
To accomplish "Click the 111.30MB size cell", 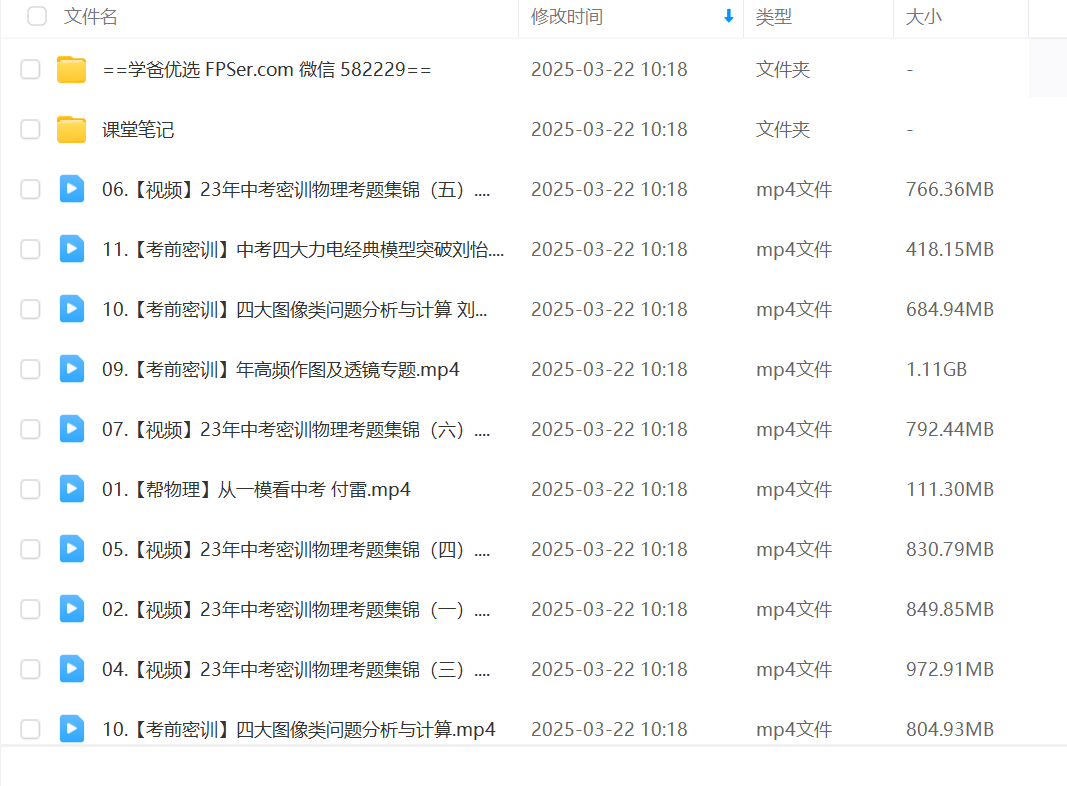I will pyautogui.click(x=950, y=489).
